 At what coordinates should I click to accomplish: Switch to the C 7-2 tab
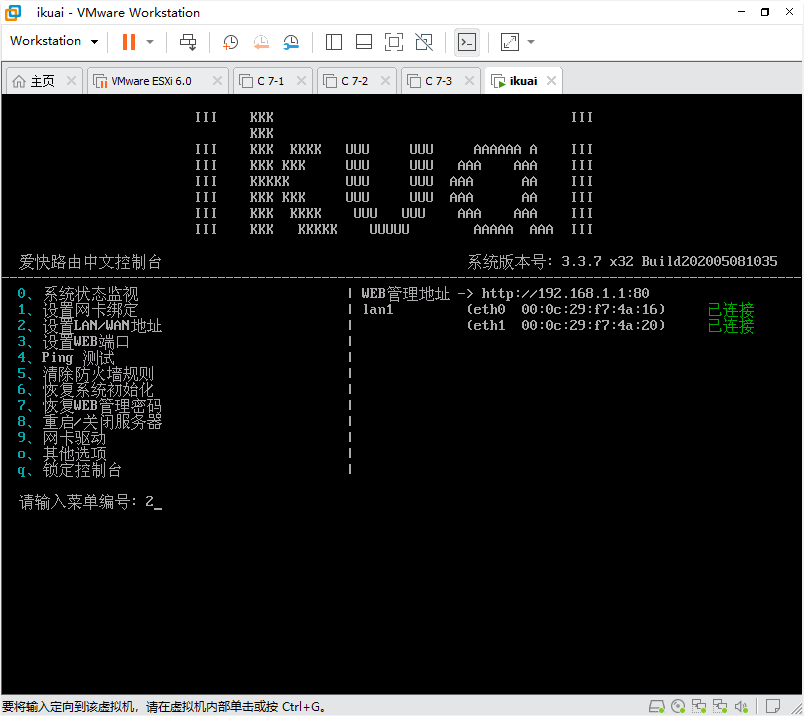coord(353,81)
